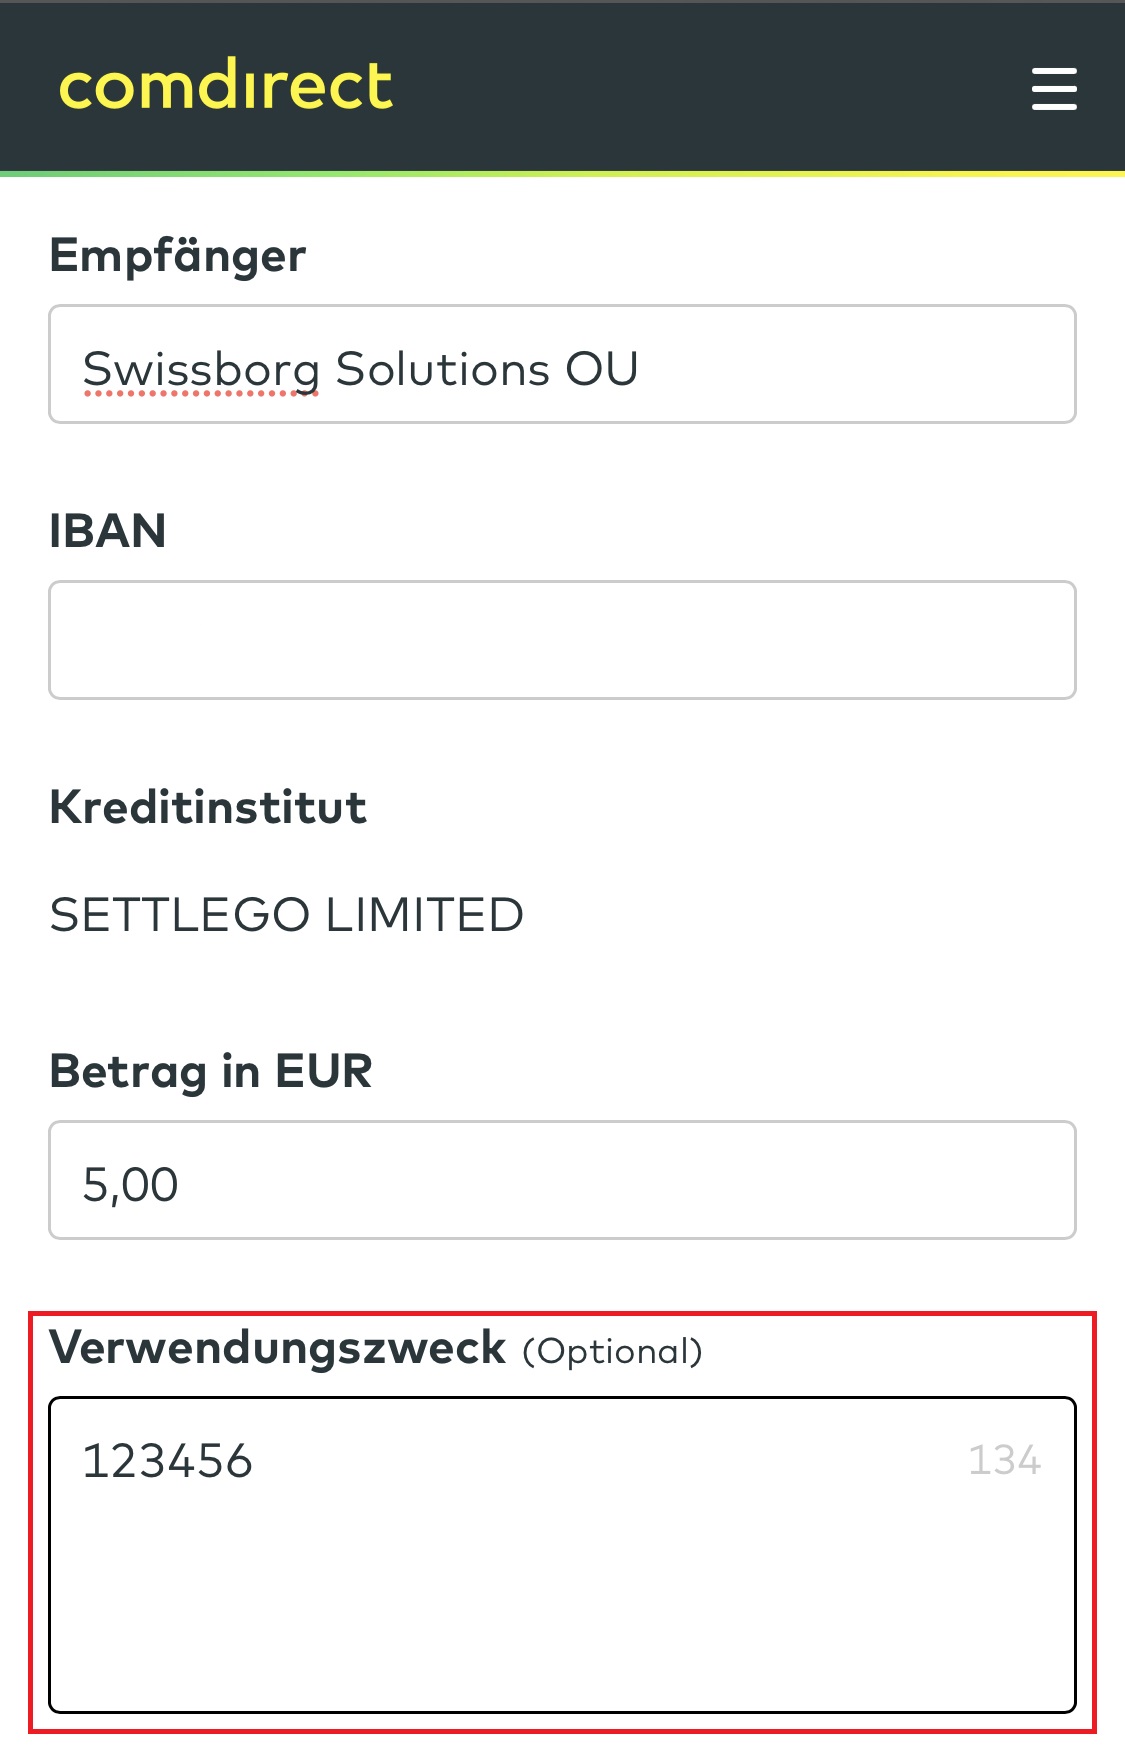
Task: Click the Betrag in EUR label
Action: [210, 1070]
